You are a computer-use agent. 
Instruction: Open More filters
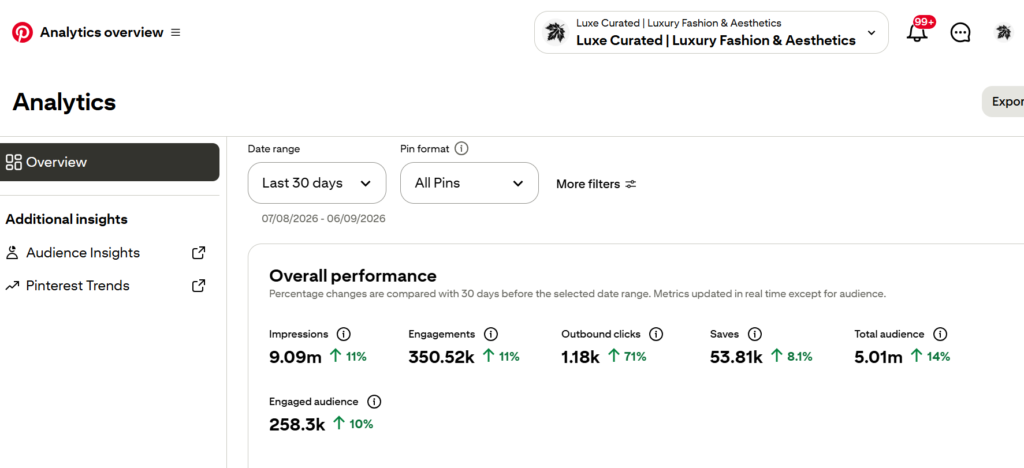596,184
